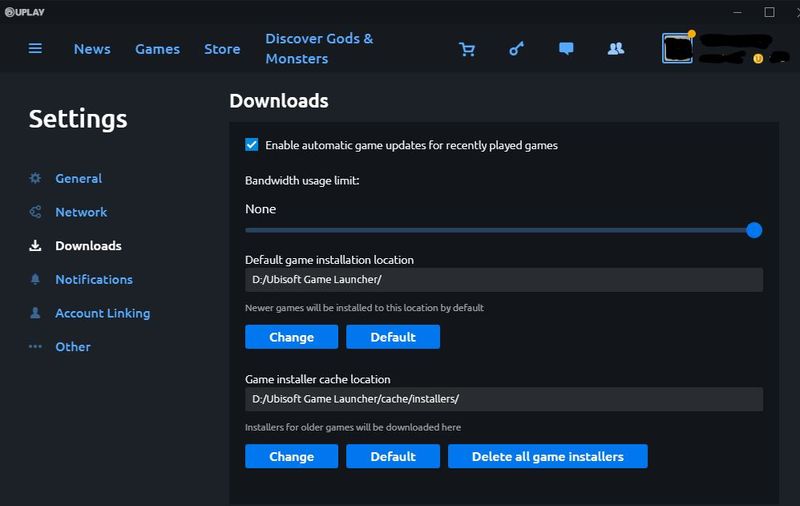
Task: Click the key activation icon
Action: pos(516,49)
